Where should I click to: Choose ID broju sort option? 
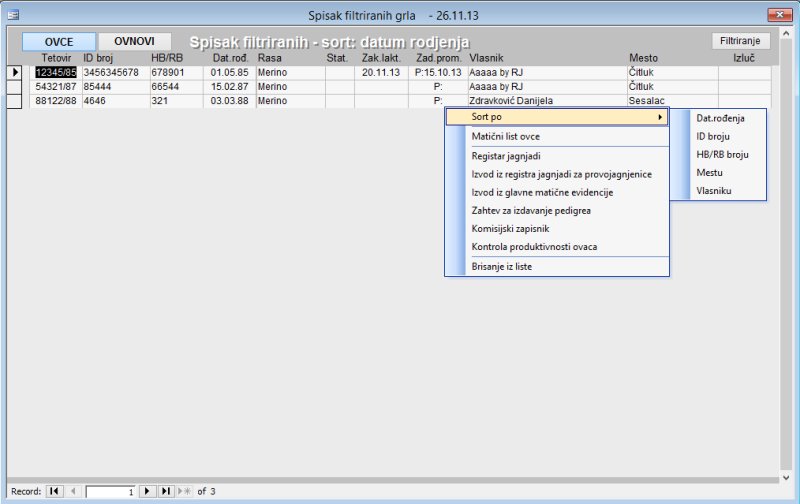point(715,136)
